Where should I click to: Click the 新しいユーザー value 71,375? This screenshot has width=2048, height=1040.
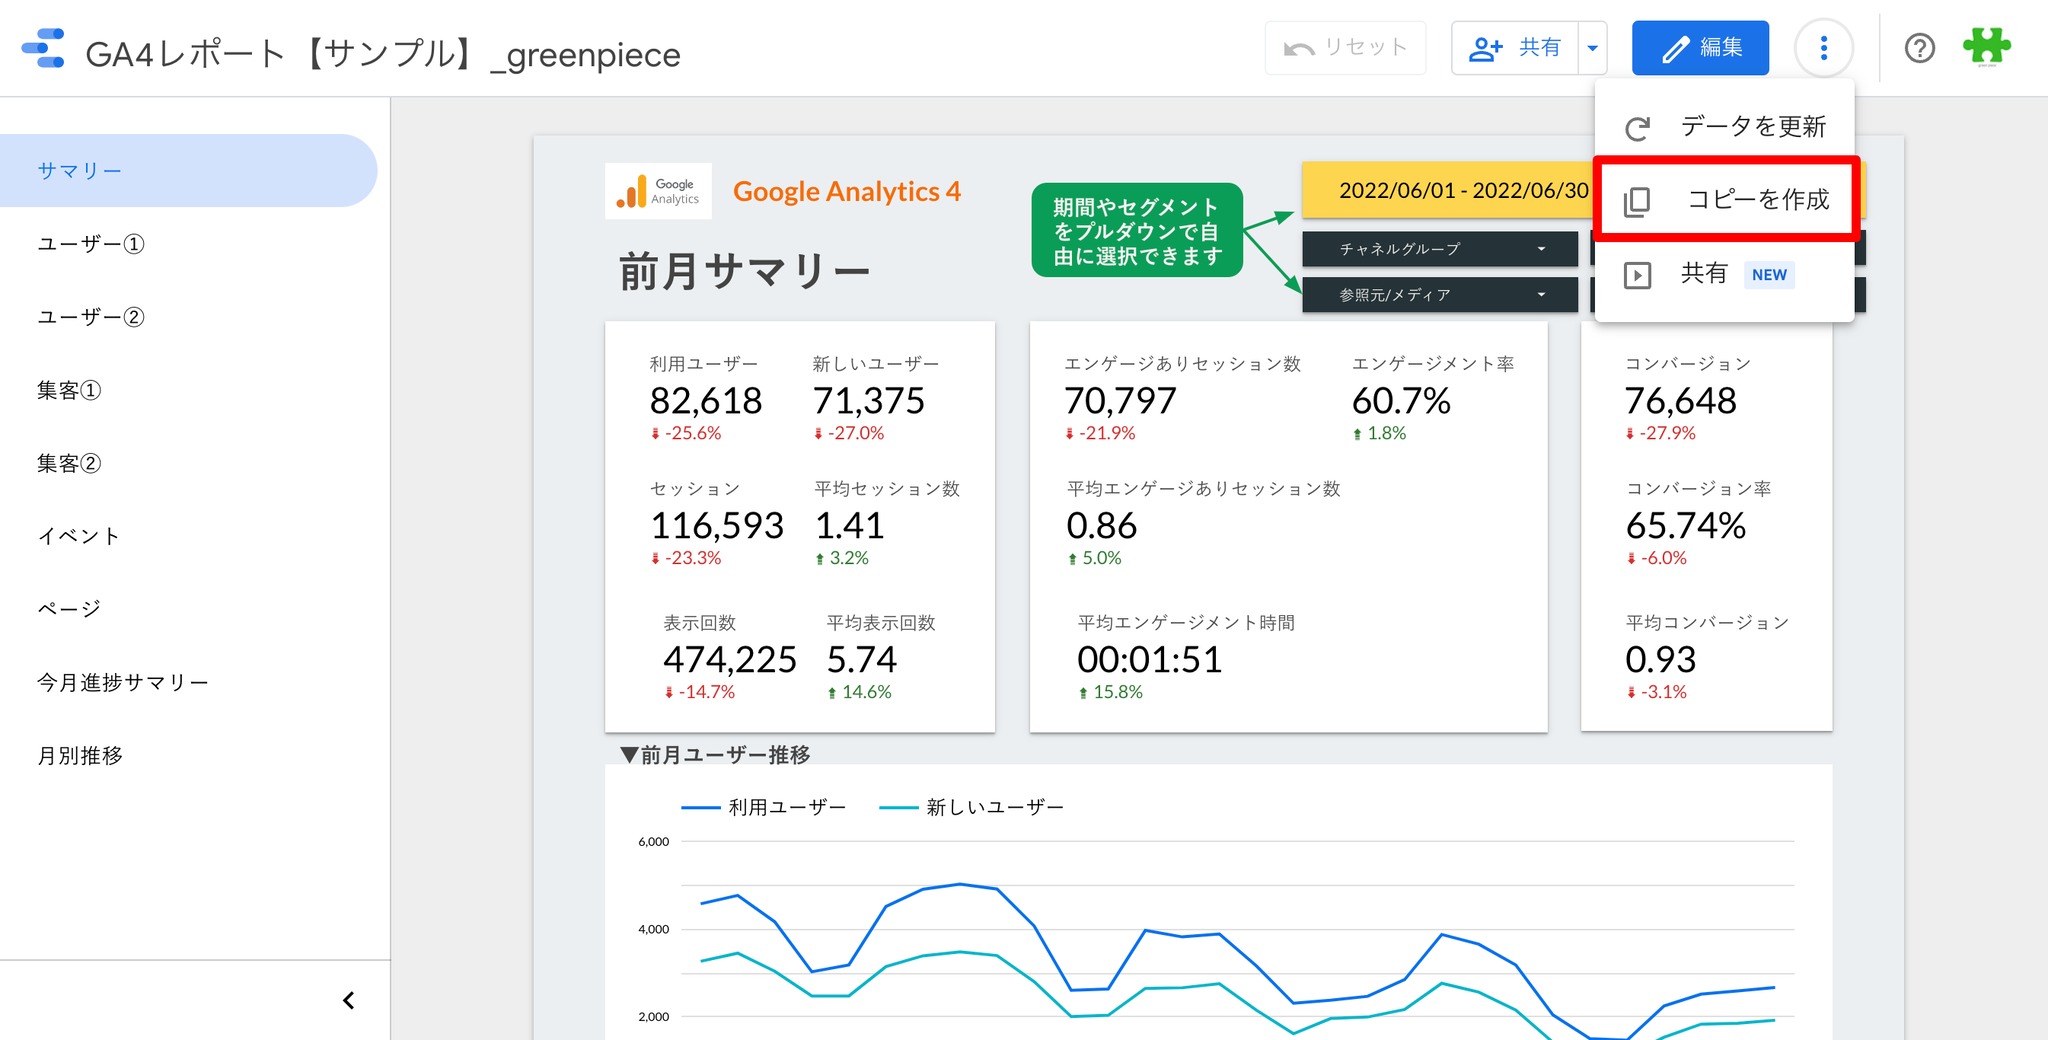pyautogui.click(x=869, y=401)
